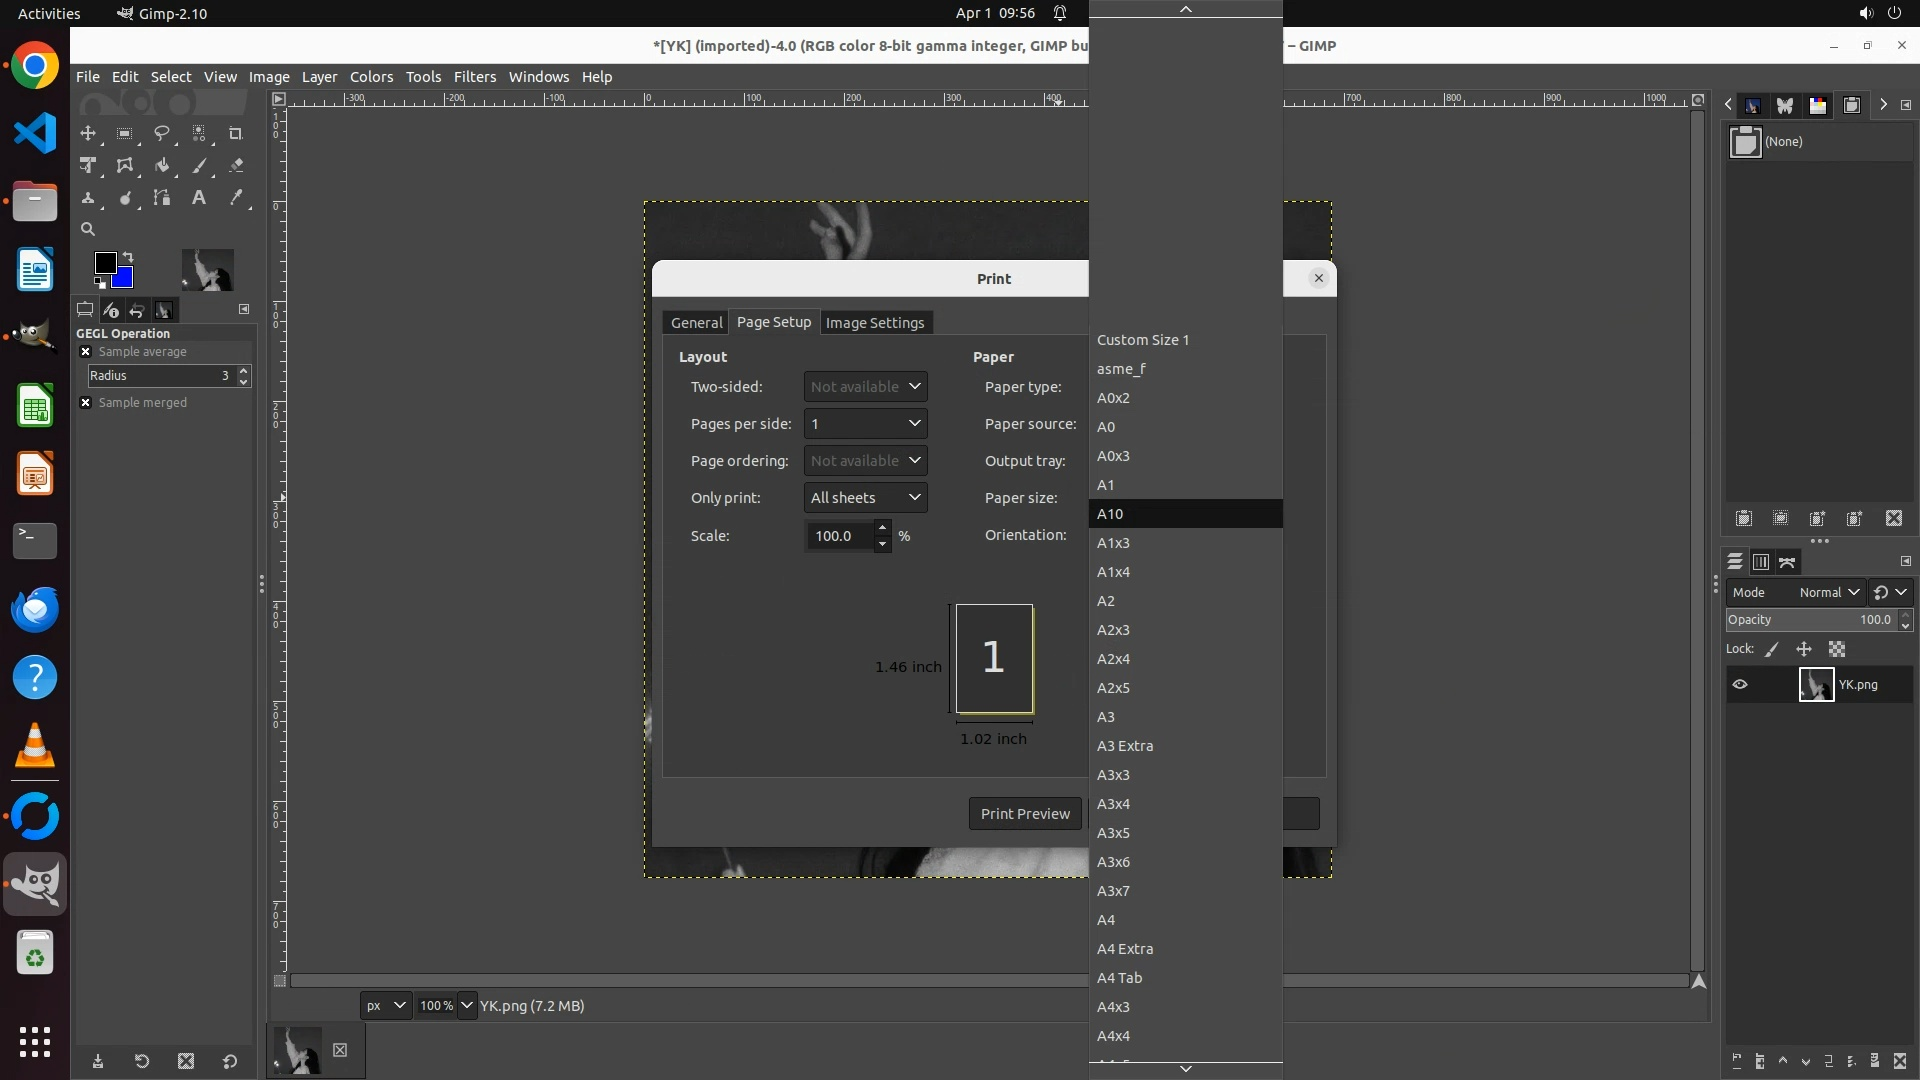Activate the Text tool

(x=199, y=198)
